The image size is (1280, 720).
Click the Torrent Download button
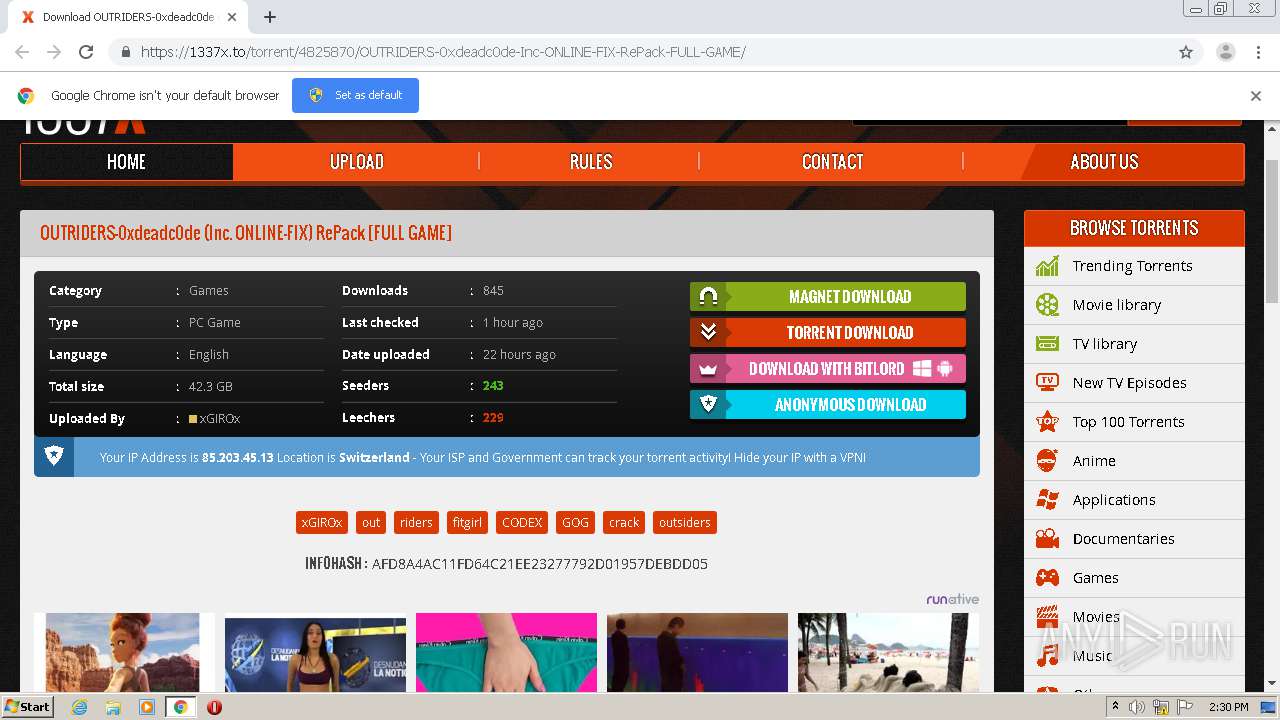coord(828,332)
